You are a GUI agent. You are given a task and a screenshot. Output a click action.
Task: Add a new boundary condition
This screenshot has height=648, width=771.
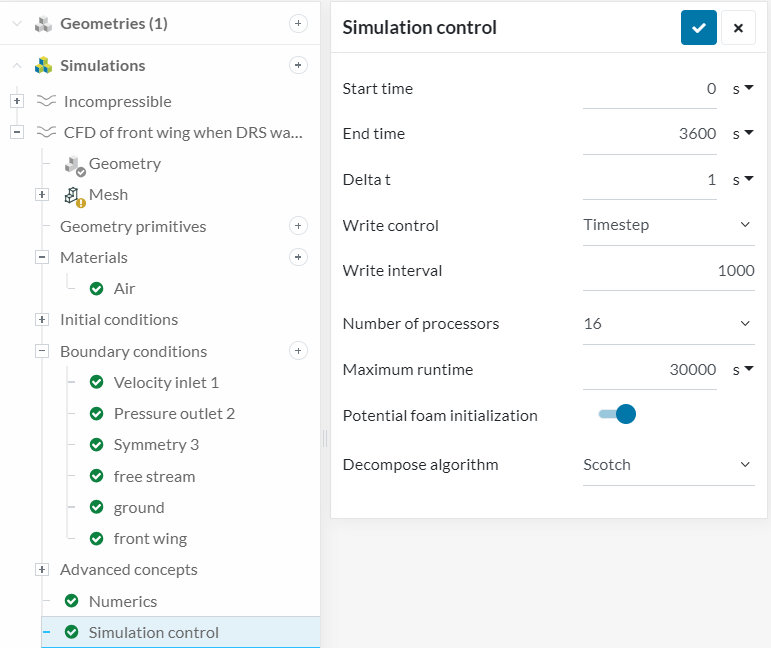[x=298, y=351]
